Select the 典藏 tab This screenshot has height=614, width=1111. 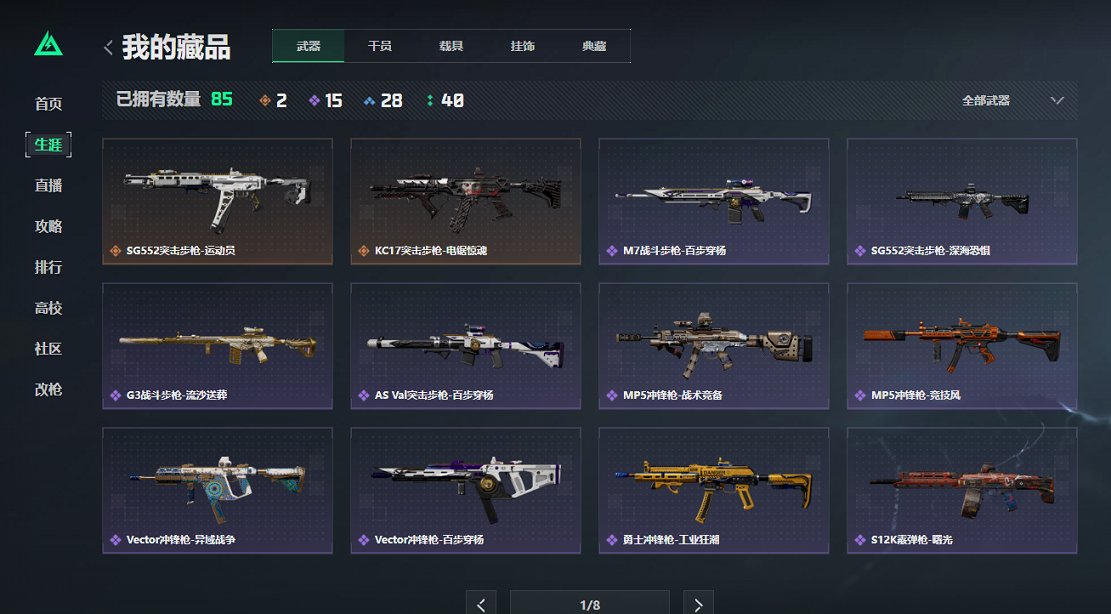tap(594, 46)
